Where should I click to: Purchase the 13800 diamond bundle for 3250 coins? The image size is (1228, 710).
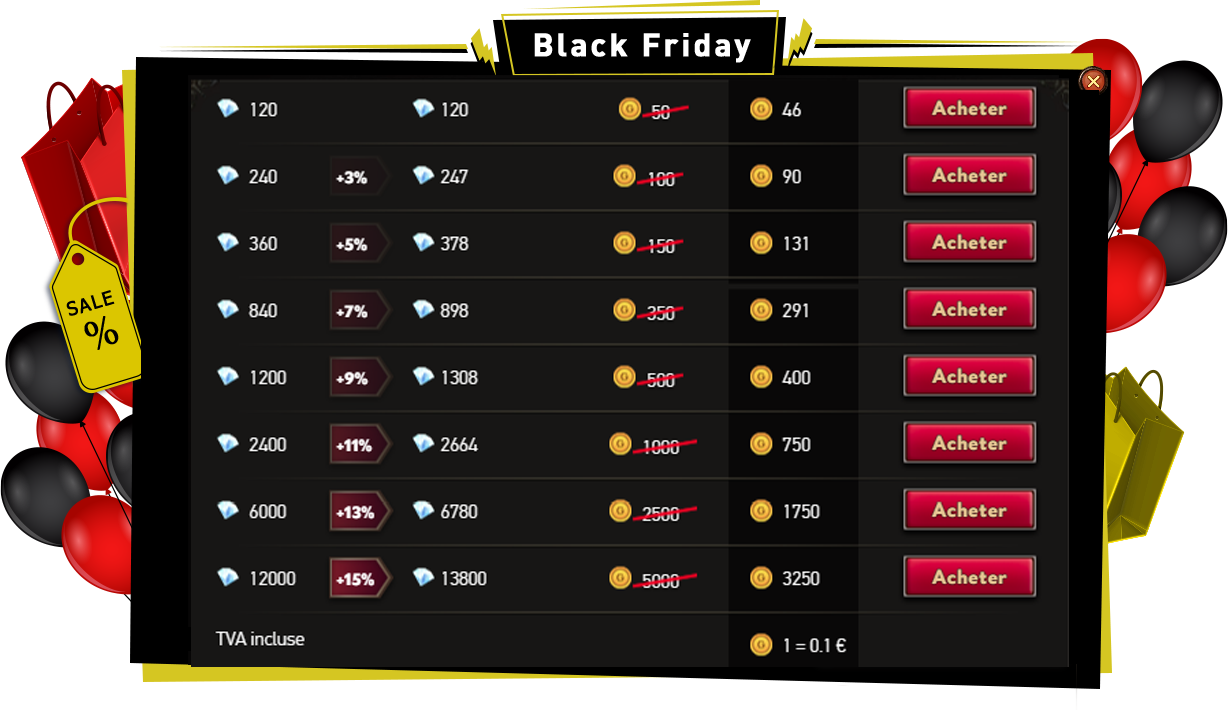(x=969, y=577)
